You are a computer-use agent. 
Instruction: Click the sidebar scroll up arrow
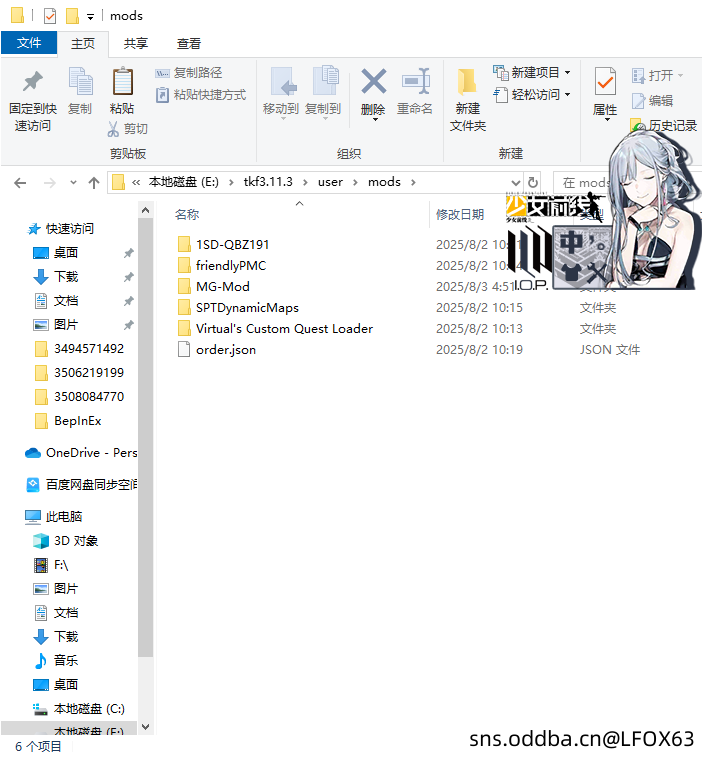[x=145, y=210]
